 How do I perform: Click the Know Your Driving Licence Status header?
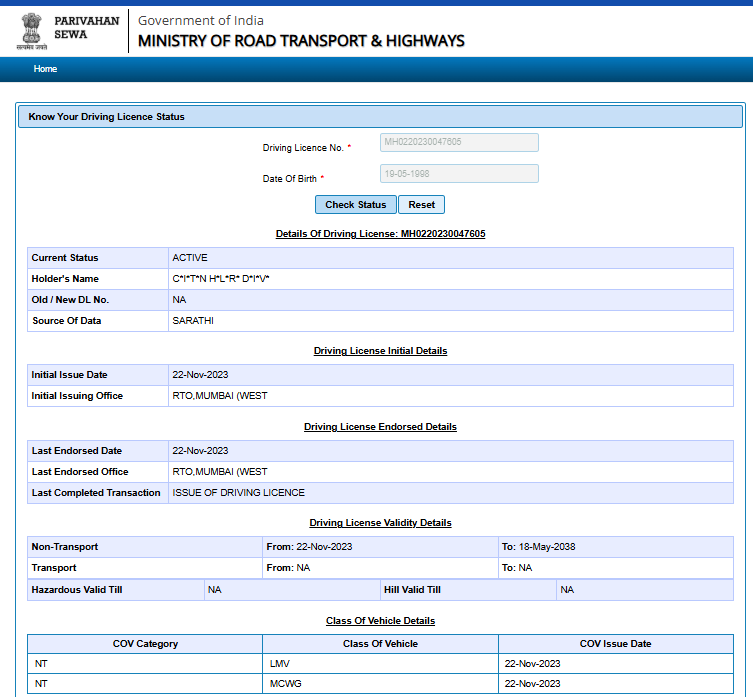pyautogui.click(x=107, y=117)
